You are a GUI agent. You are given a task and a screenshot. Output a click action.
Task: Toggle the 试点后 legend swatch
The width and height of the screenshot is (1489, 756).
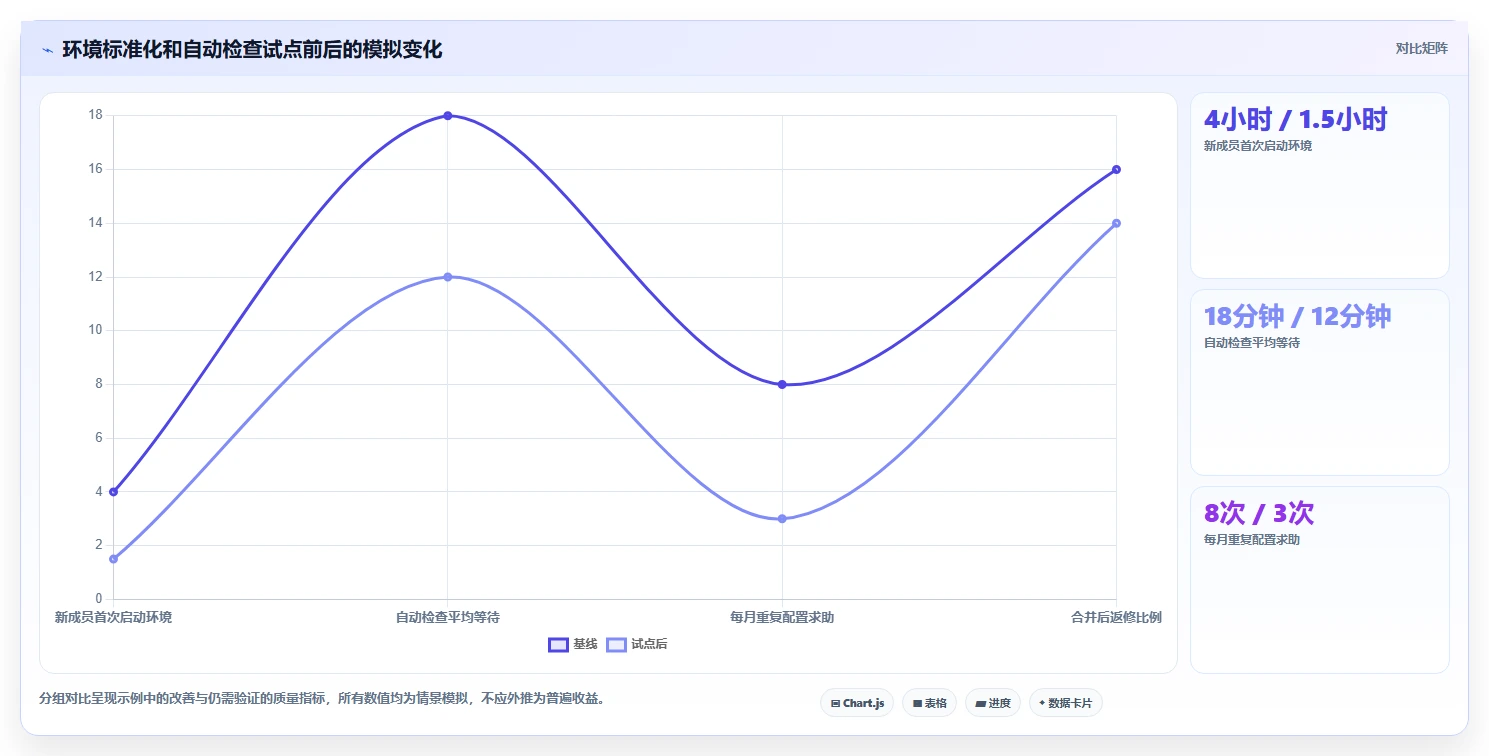pos(616,645)
